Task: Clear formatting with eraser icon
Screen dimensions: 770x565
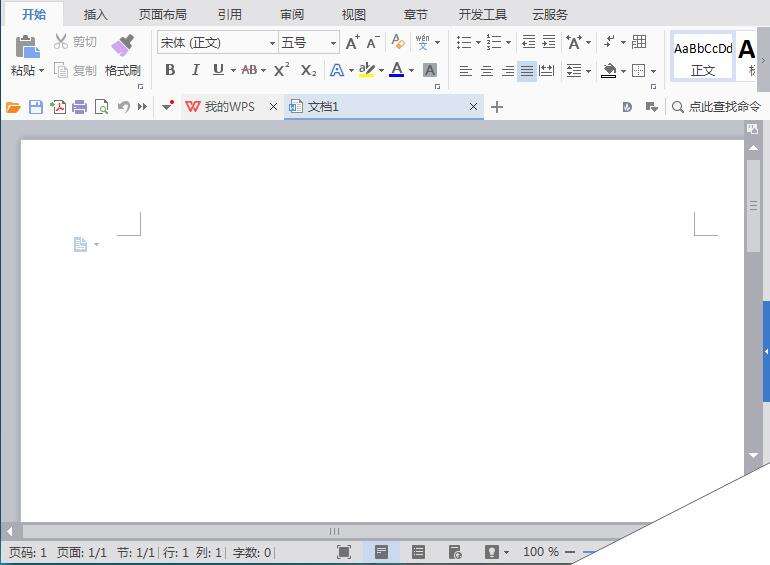Action: pyautogui.click(x=398, y=42)
